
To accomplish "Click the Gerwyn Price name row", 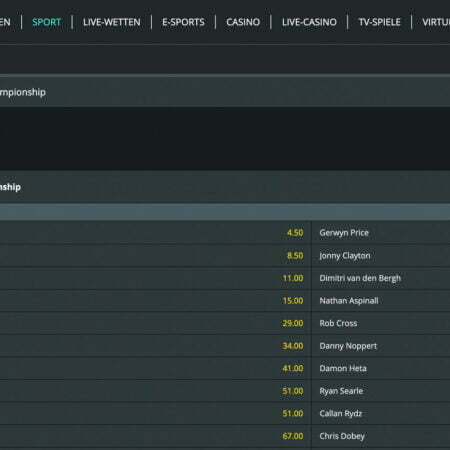I will pos(381,233).
